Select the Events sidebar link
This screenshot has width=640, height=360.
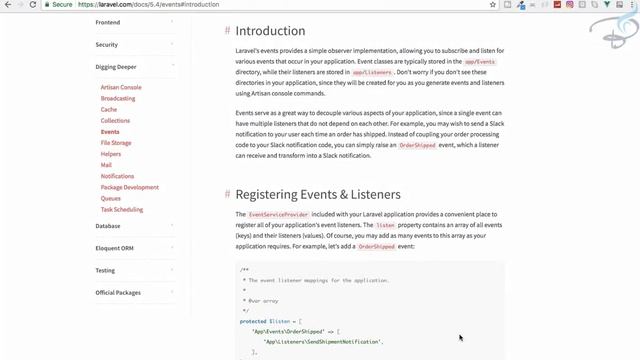point(110,131)
